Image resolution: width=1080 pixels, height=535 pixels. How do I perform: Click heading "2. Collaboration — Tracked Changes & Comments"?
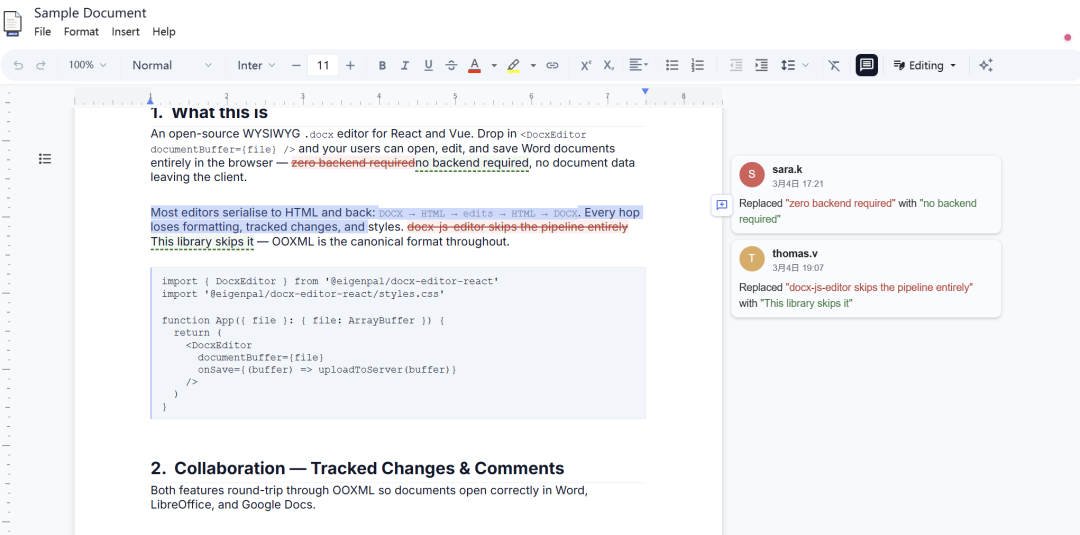[357, 468]
